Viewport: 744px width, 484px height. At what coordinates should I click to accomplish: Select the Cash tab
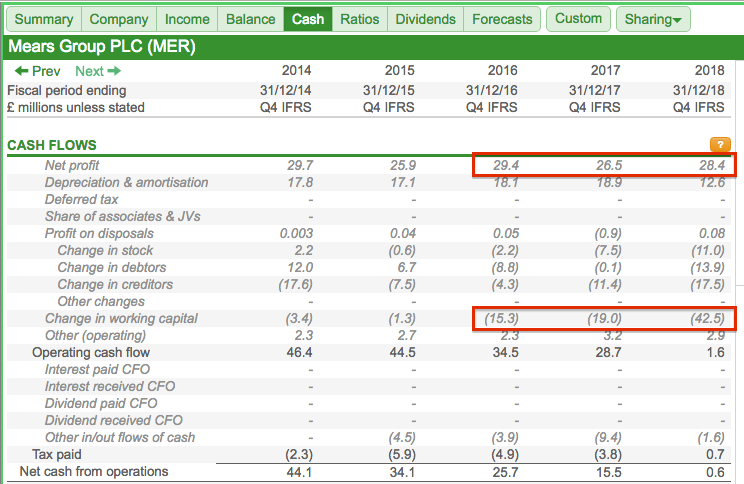pos(308,19)
